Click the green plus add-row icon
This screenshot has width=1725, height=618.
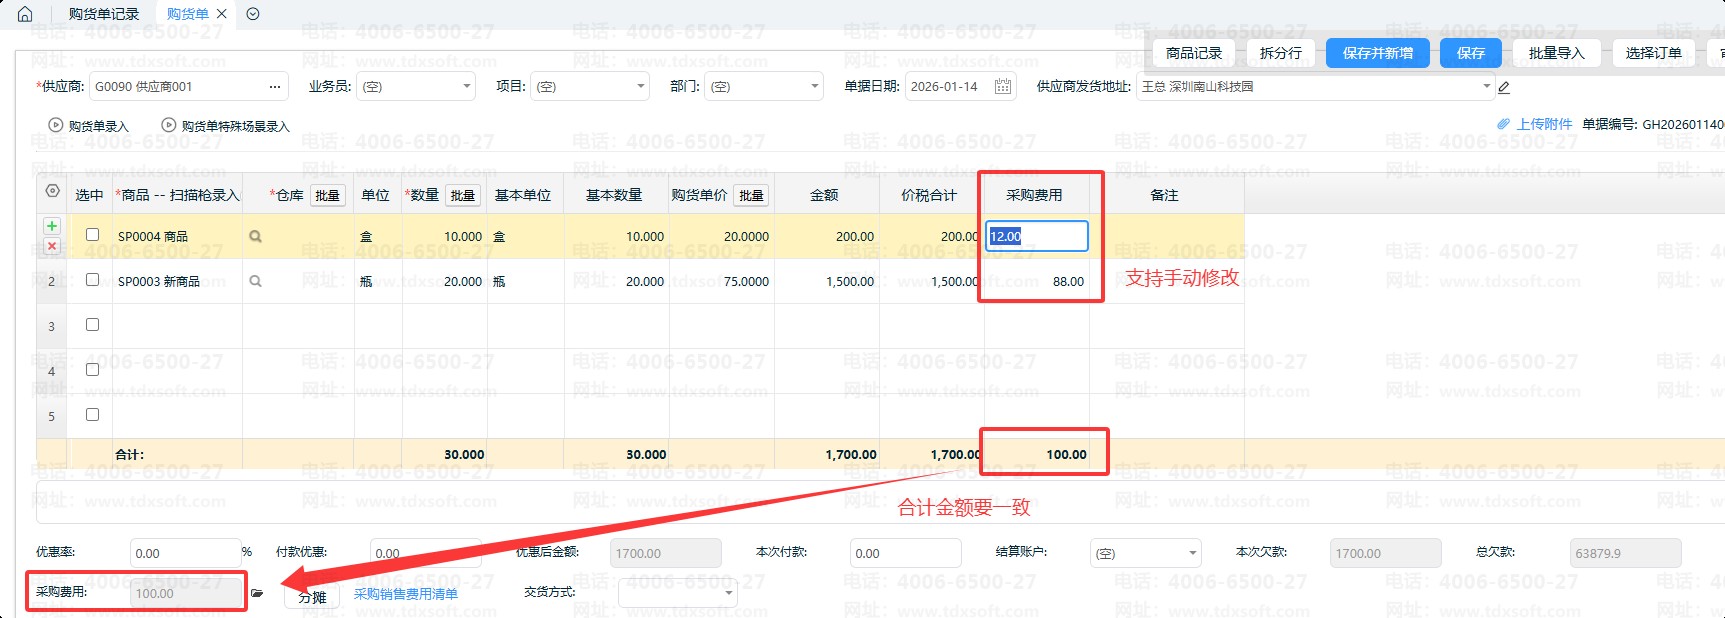tap(52, 226)
